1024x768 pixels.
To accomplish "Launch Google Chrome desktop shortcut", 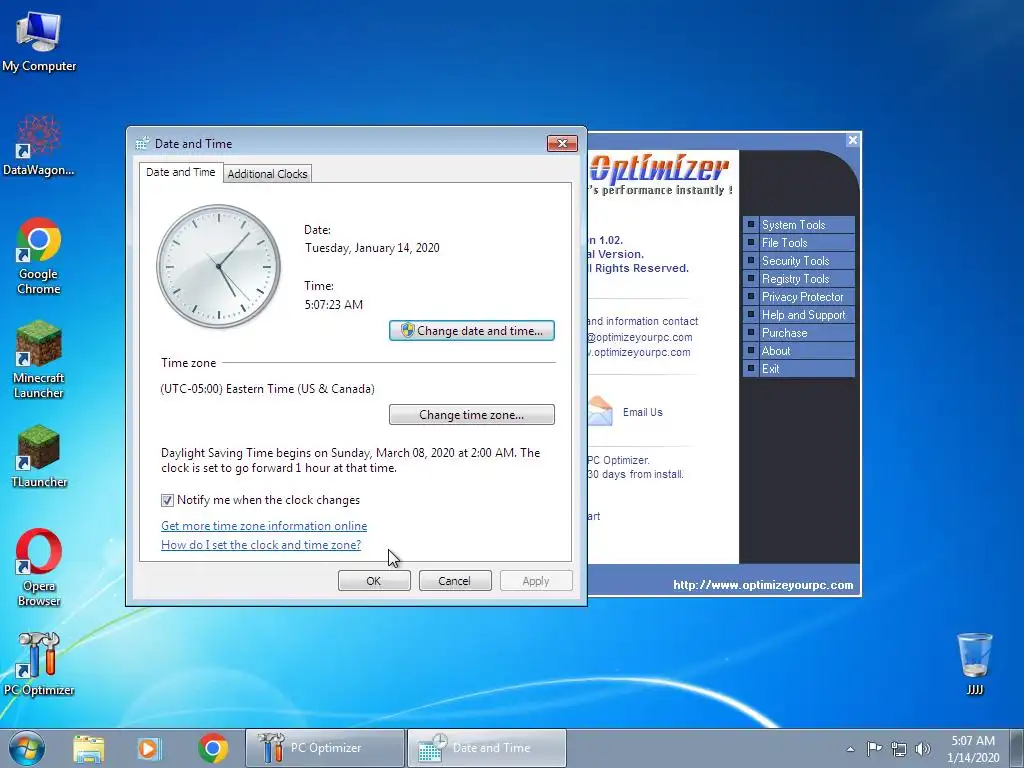I will (39, 256).
